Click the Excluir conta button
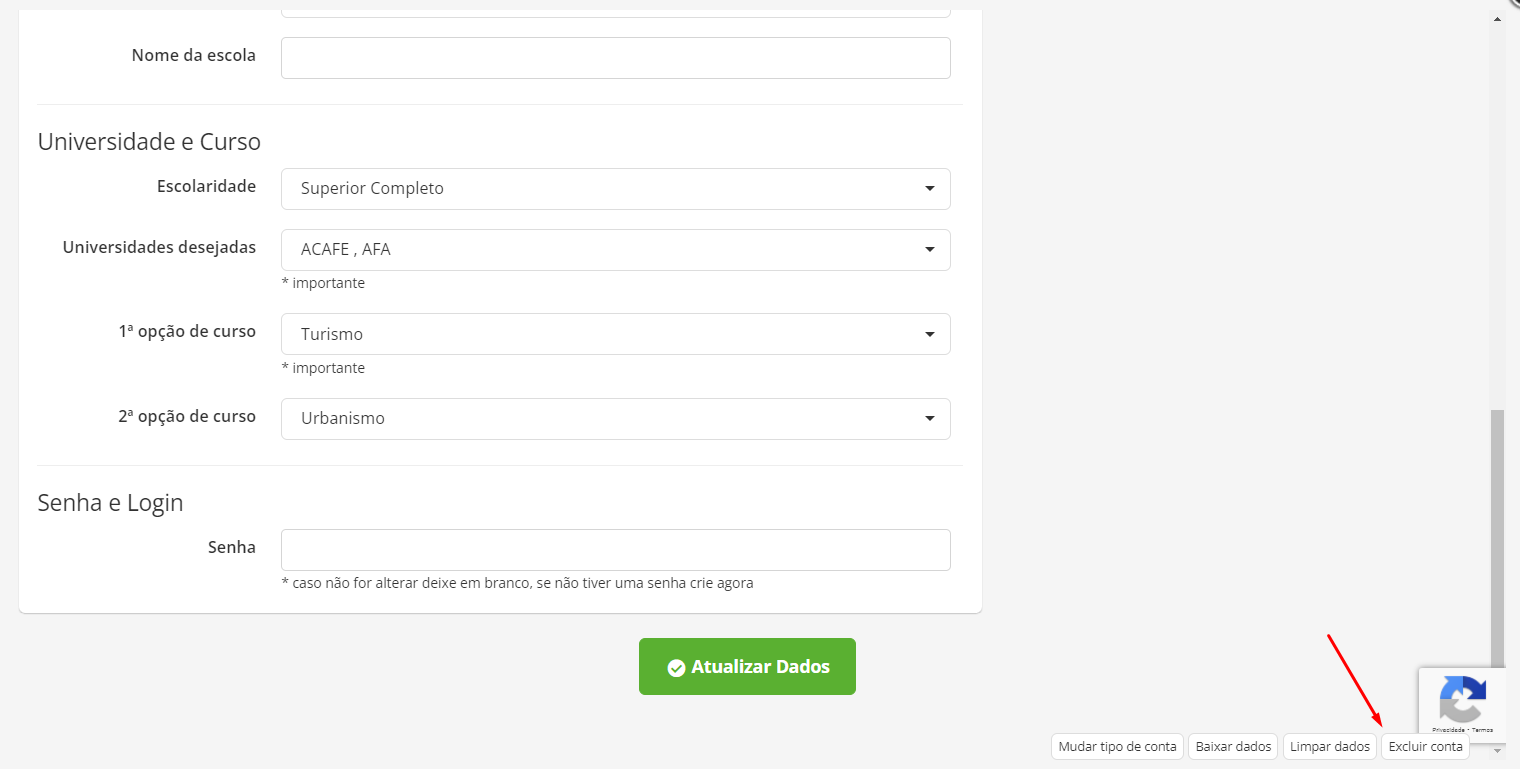1520x769 pixels. coord(1425,747)
